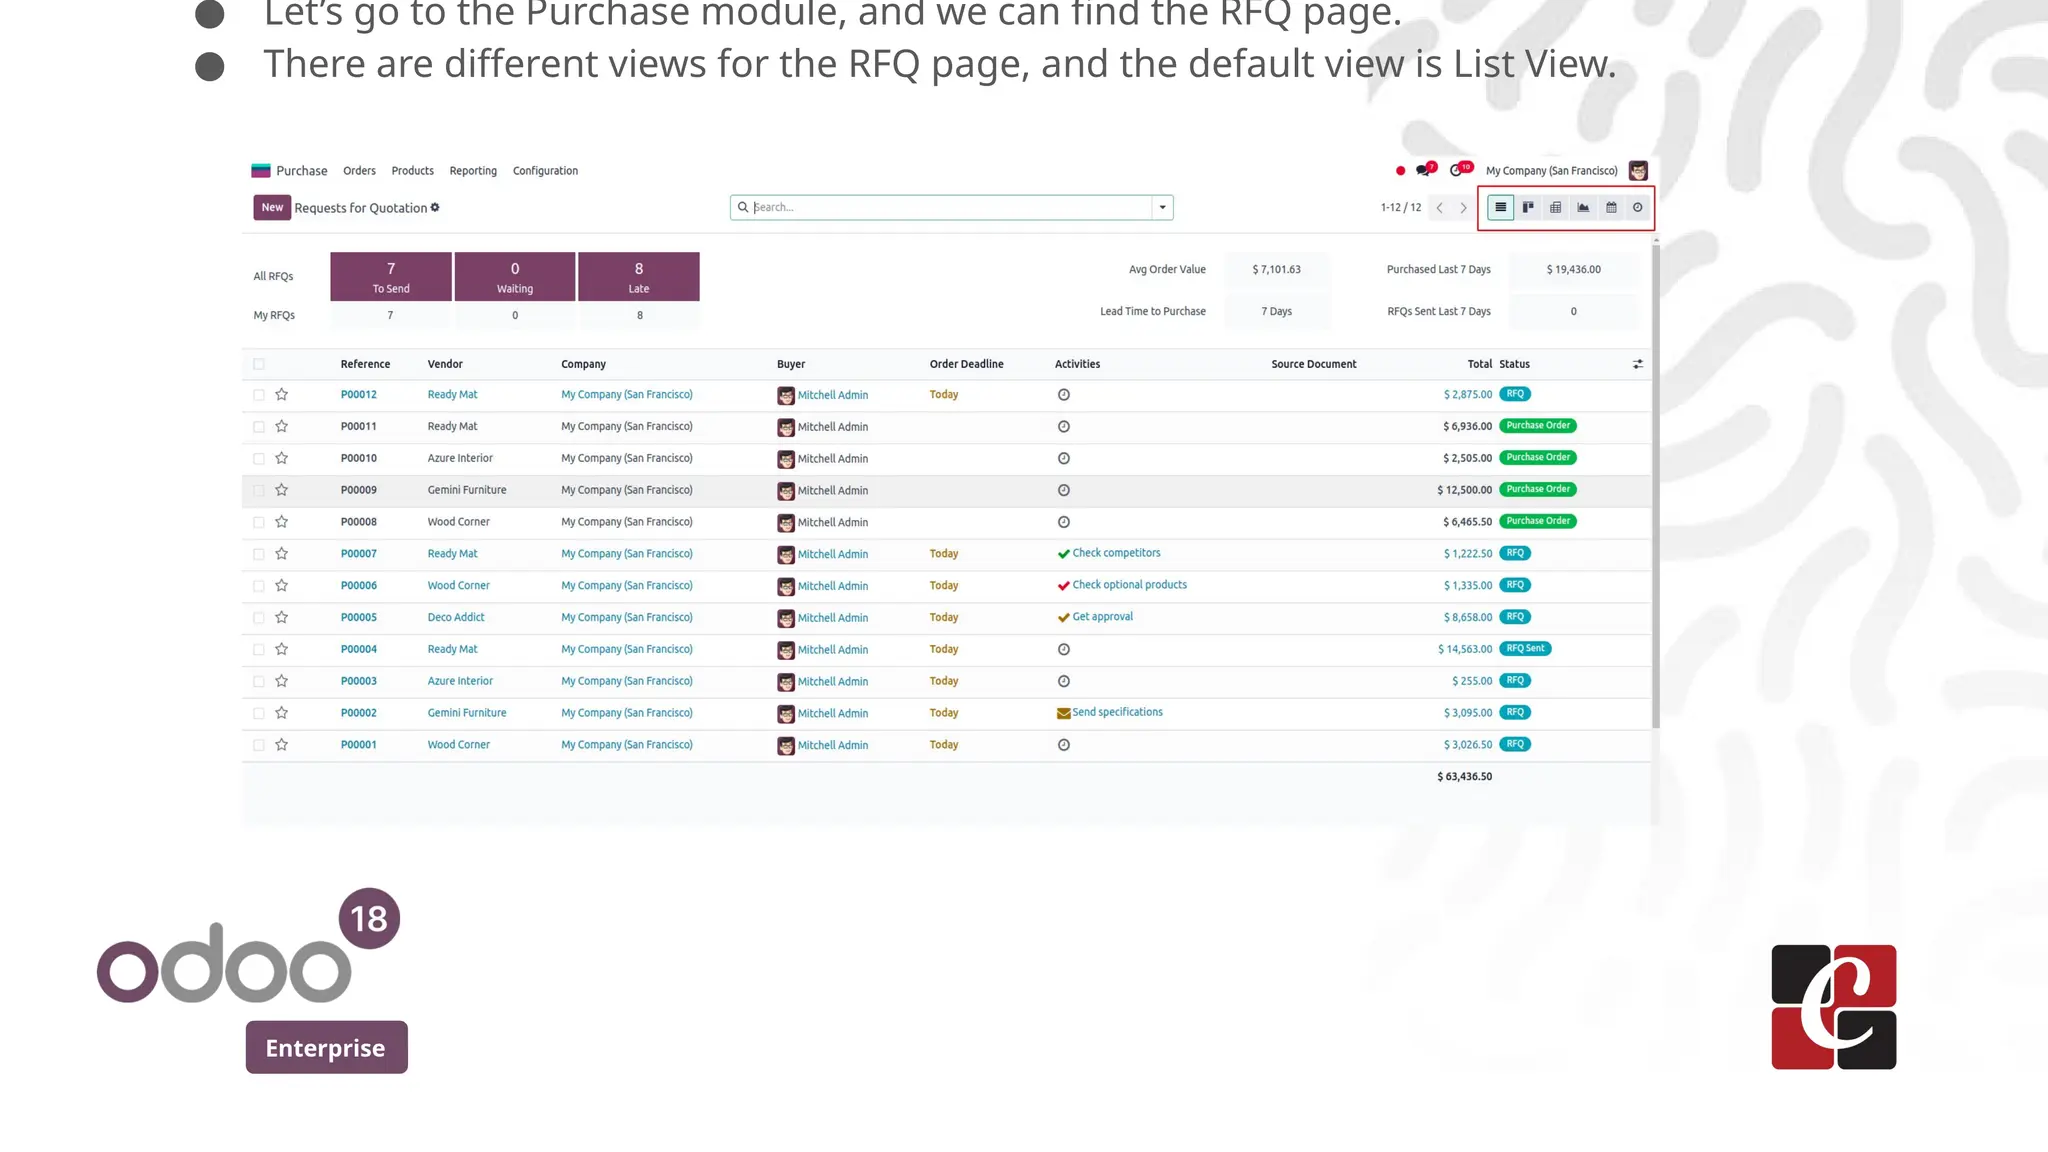Click the Get approval activity link

click(x=1102, y=617)
